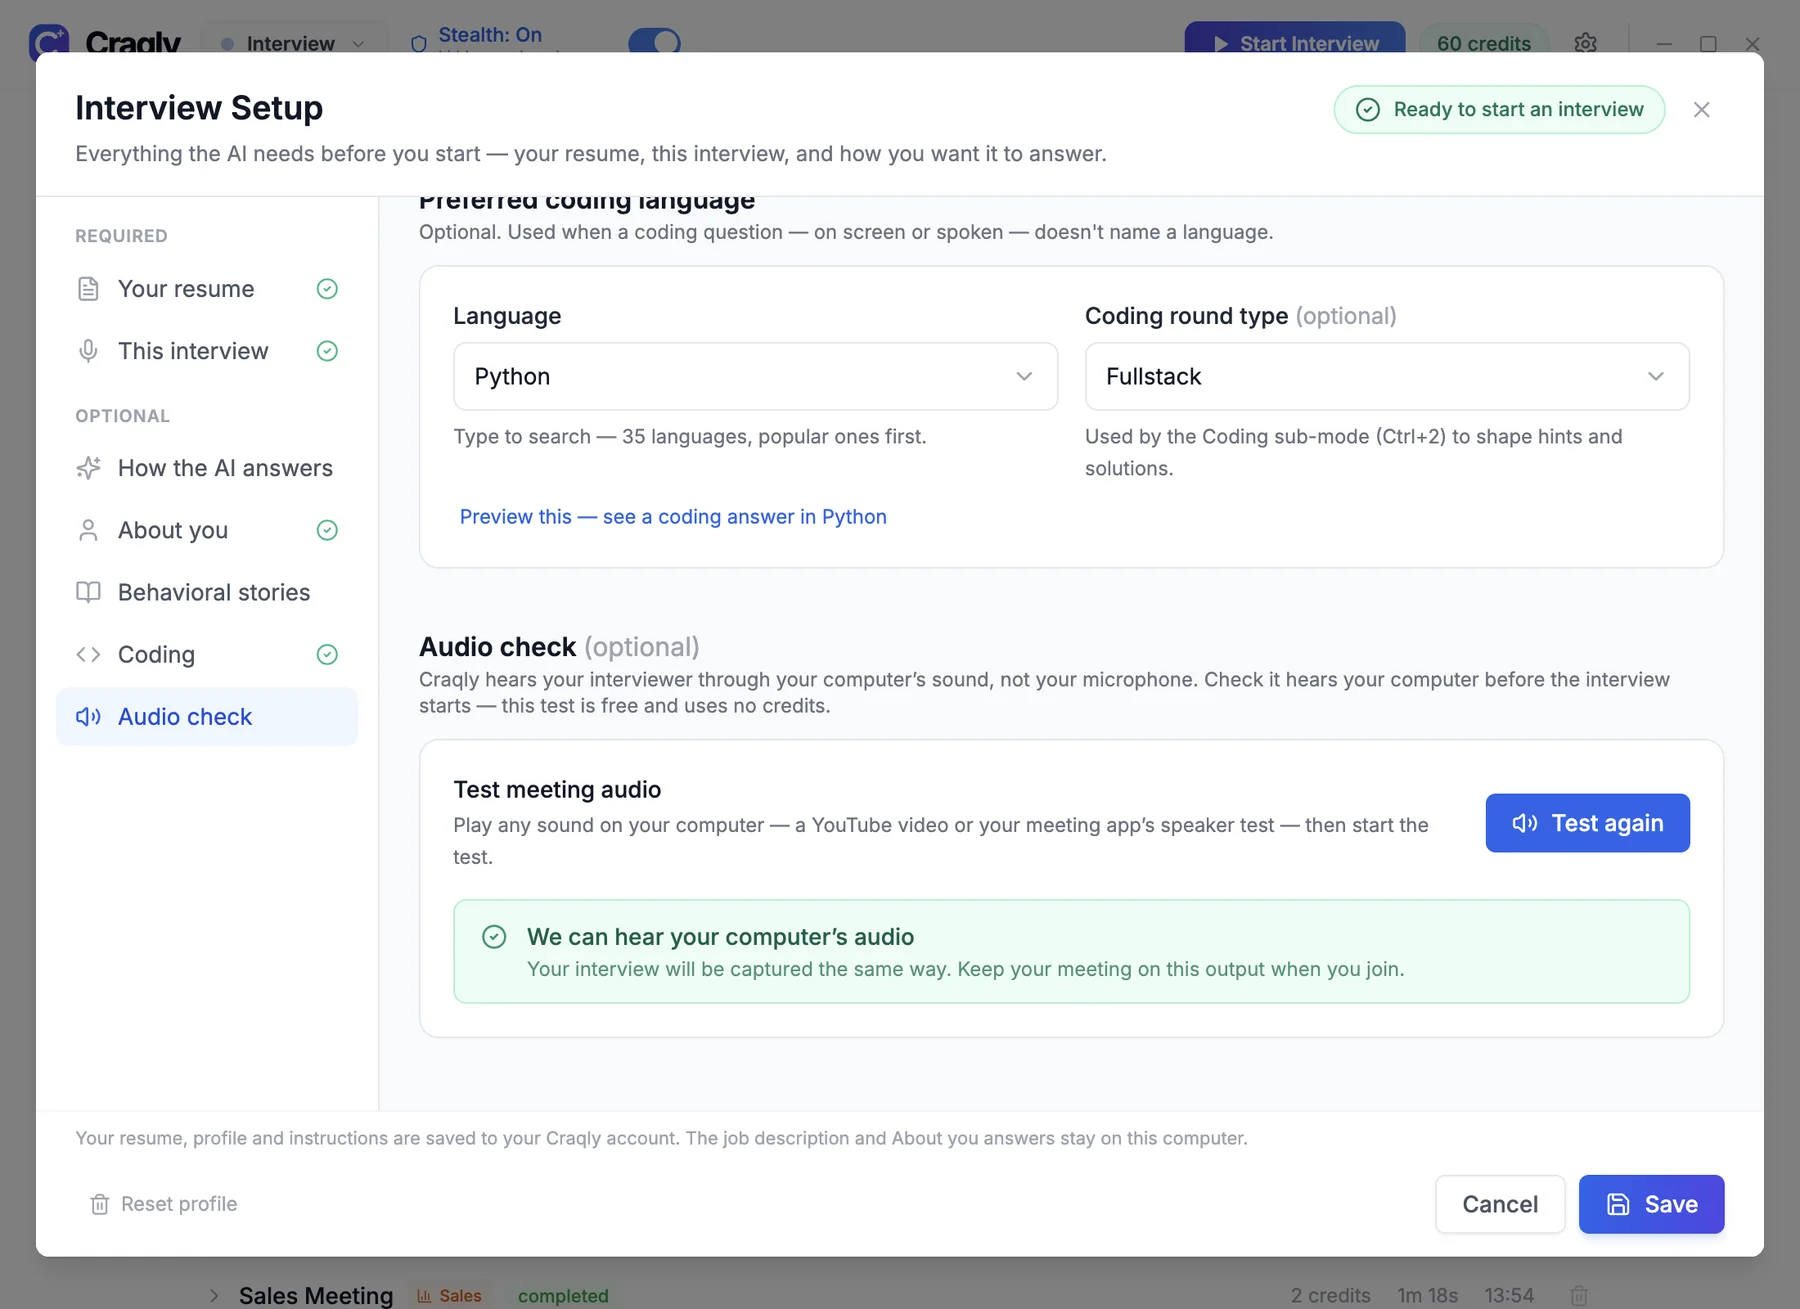This screenshot has height=1309, width=1800.
Task: Click the code brackets icon beside Coding
Action: point(88,654)
